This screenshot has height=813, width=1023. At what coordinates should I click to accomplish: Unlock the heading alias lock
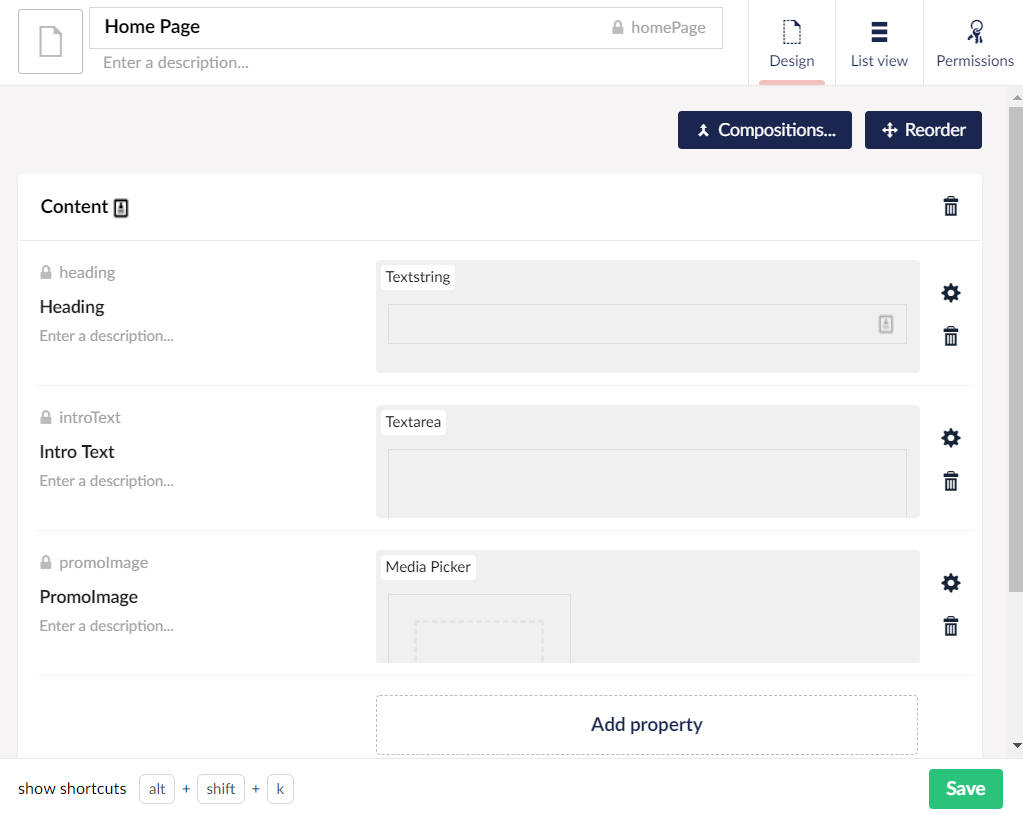coord(46,272)
